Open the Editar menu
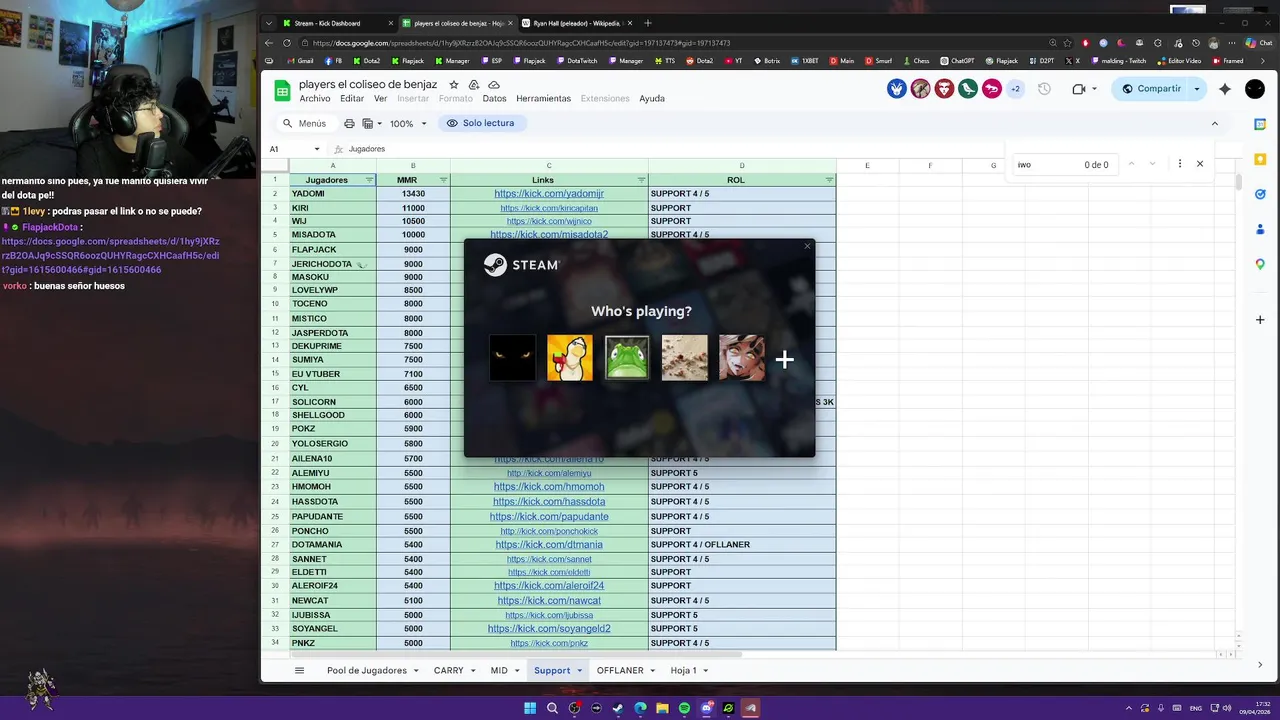The image size is (1280, 720). [352, 98]
